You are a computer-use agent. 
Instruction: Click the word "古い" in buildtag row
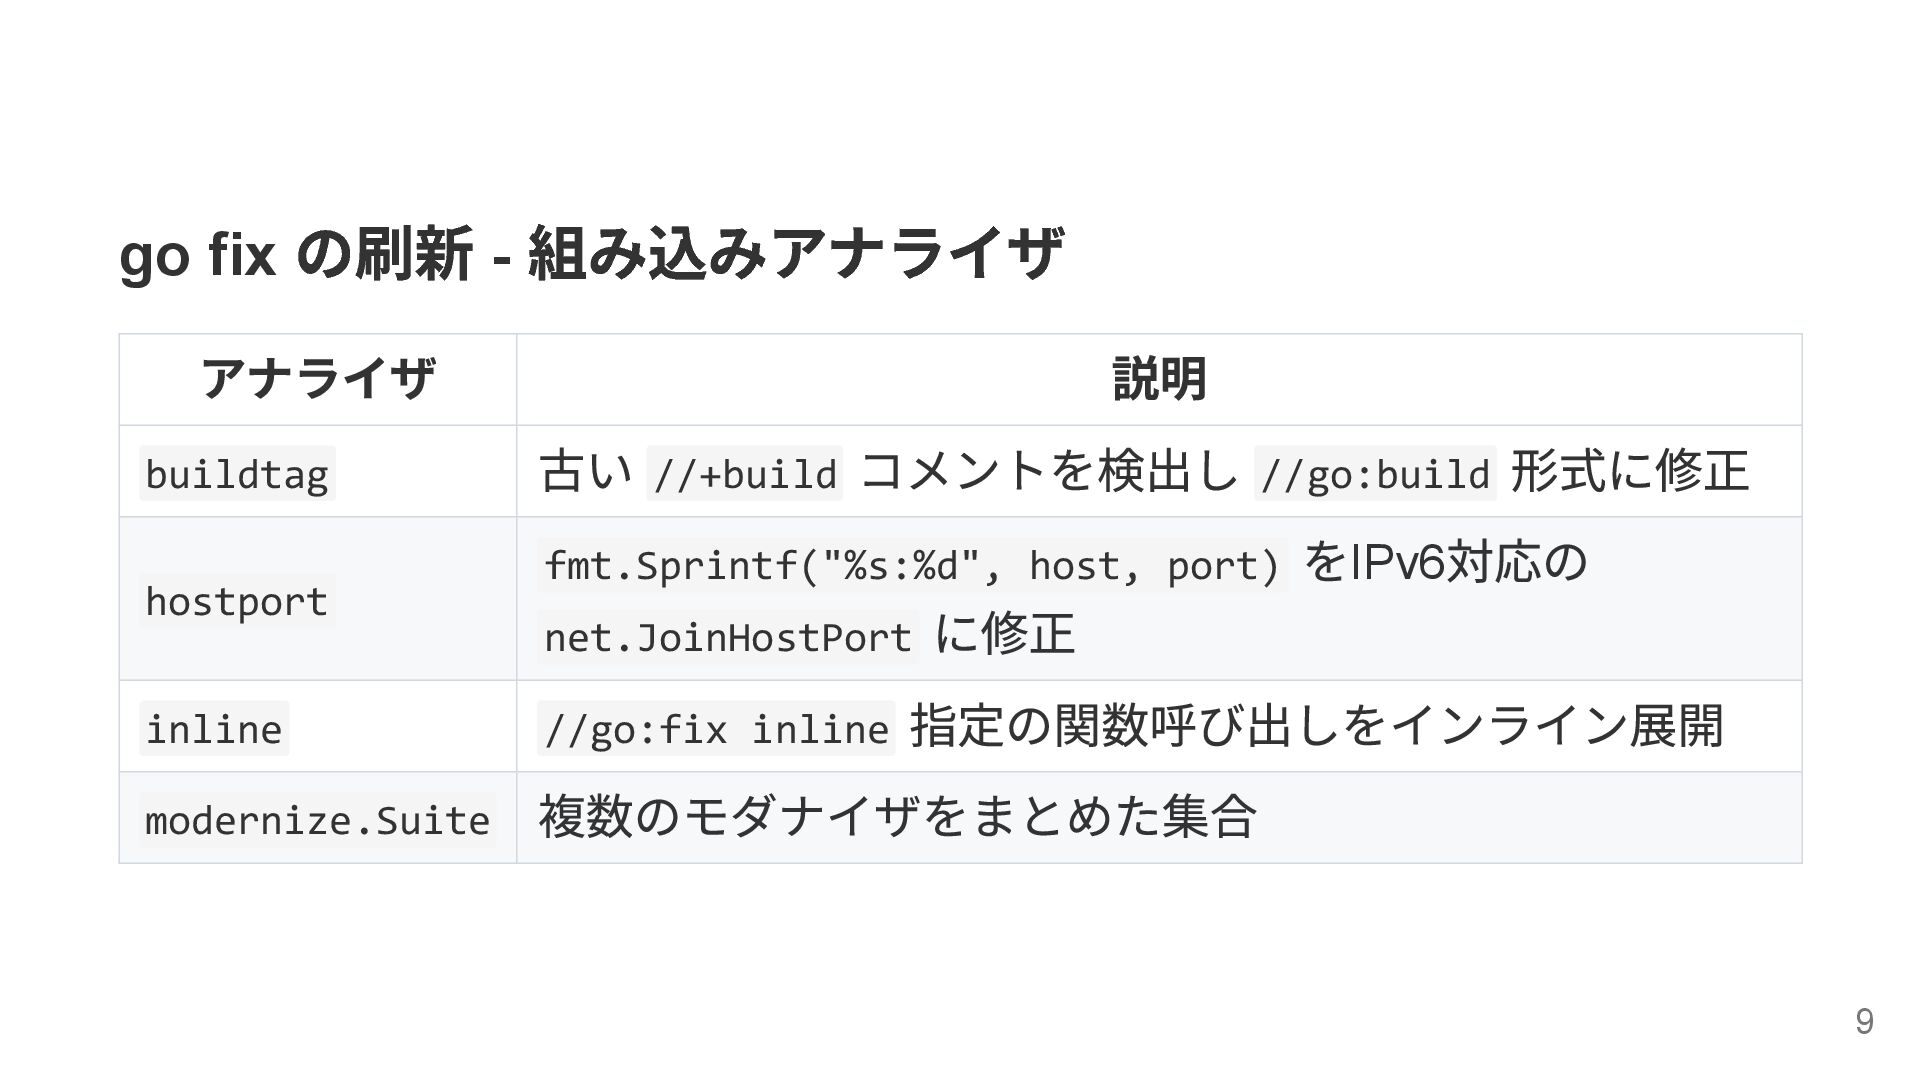coord(586,471)
